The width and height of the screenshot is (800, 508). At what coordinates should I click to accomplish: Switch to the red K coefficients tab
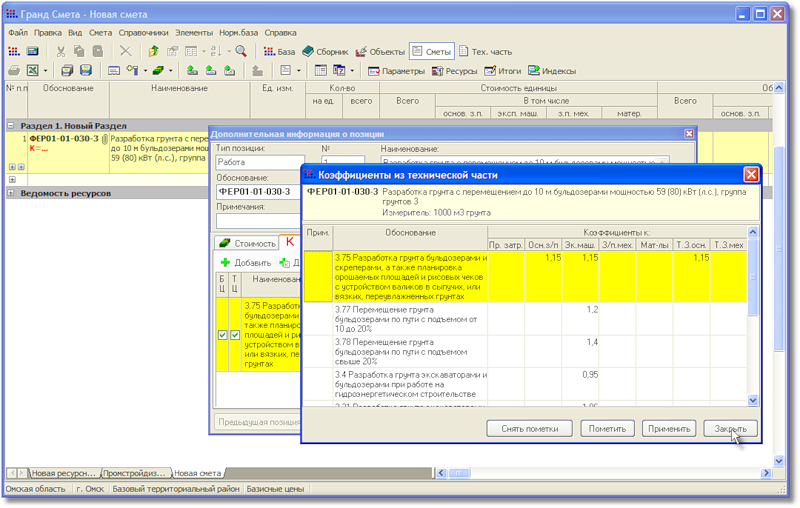[290, 242]
